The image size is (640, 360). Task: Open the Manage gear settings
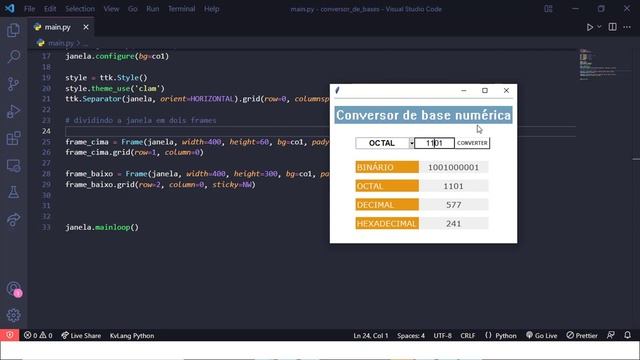[13, 315]
